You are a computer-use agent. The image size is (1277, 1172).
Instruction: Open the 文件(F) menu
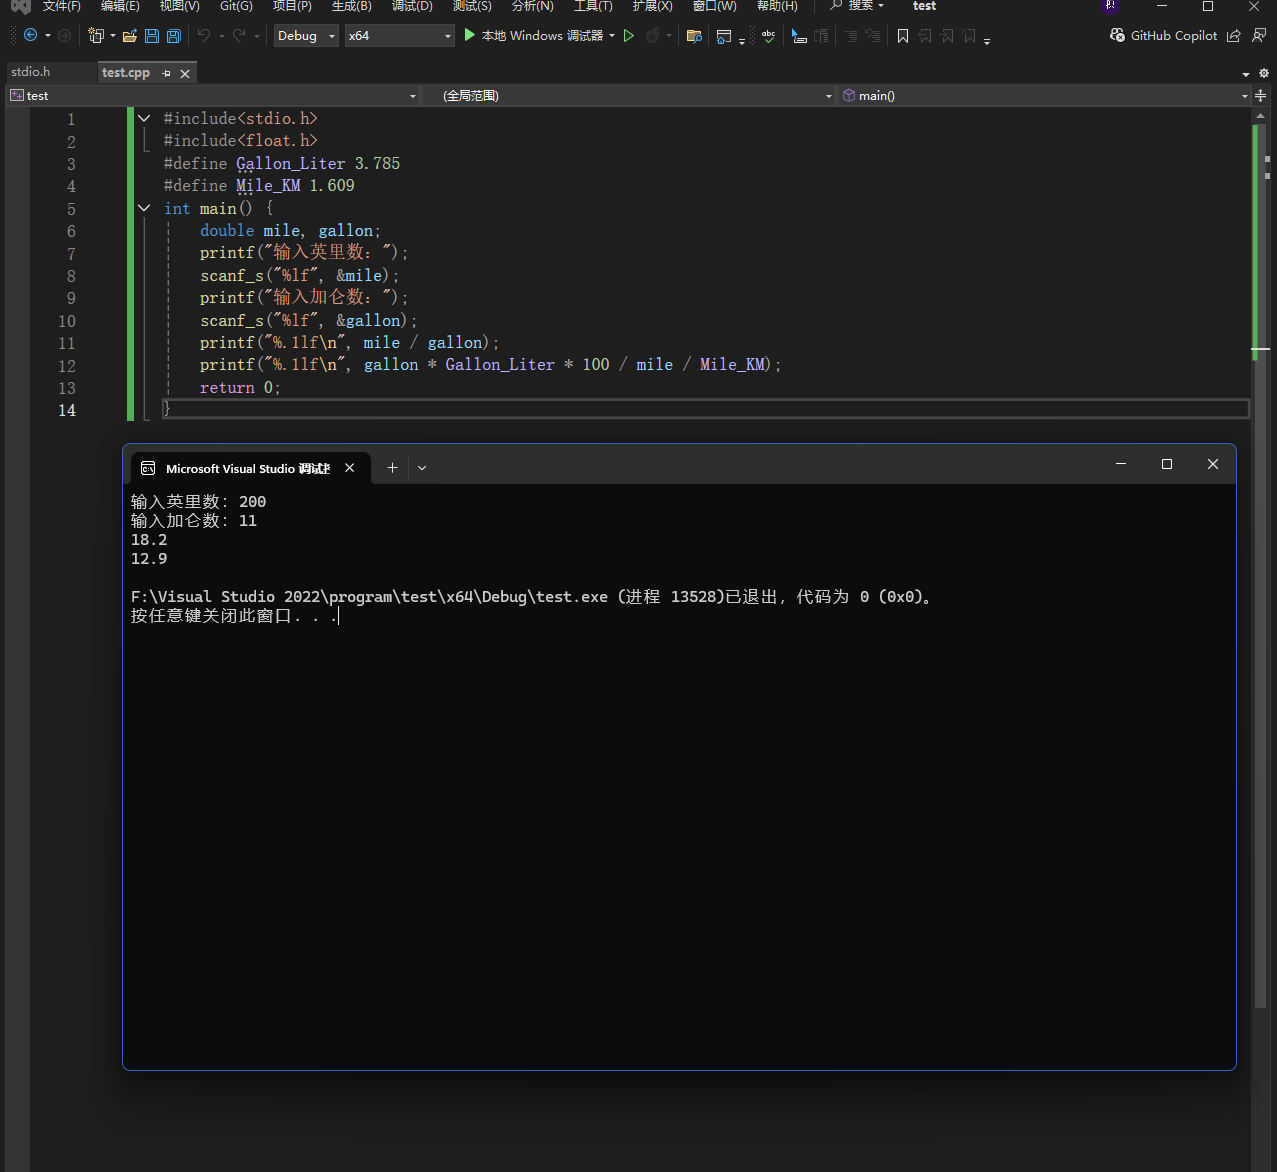click(x=61, y=6)
